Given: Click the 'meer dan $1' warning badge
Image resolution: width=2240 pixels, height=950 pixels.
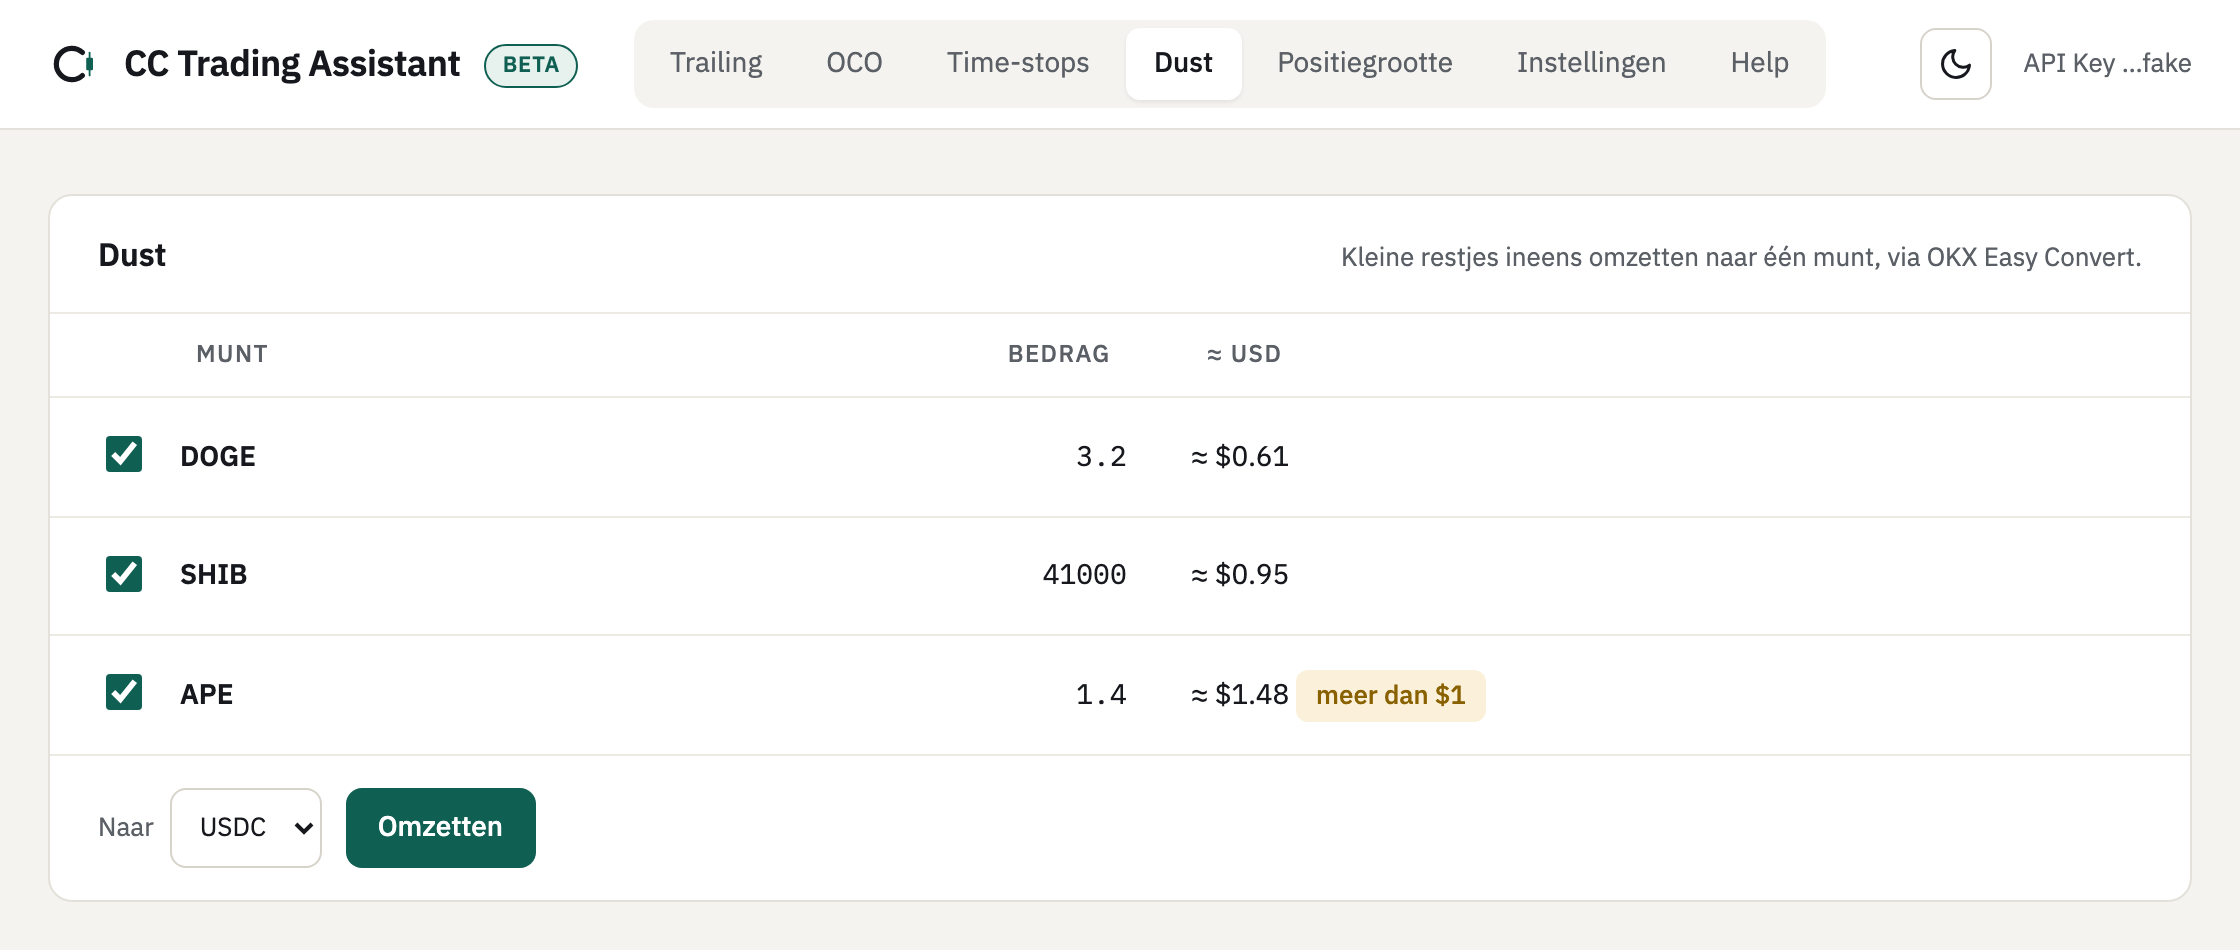Looking at the screenshot, I should (x=1391, y=695).
